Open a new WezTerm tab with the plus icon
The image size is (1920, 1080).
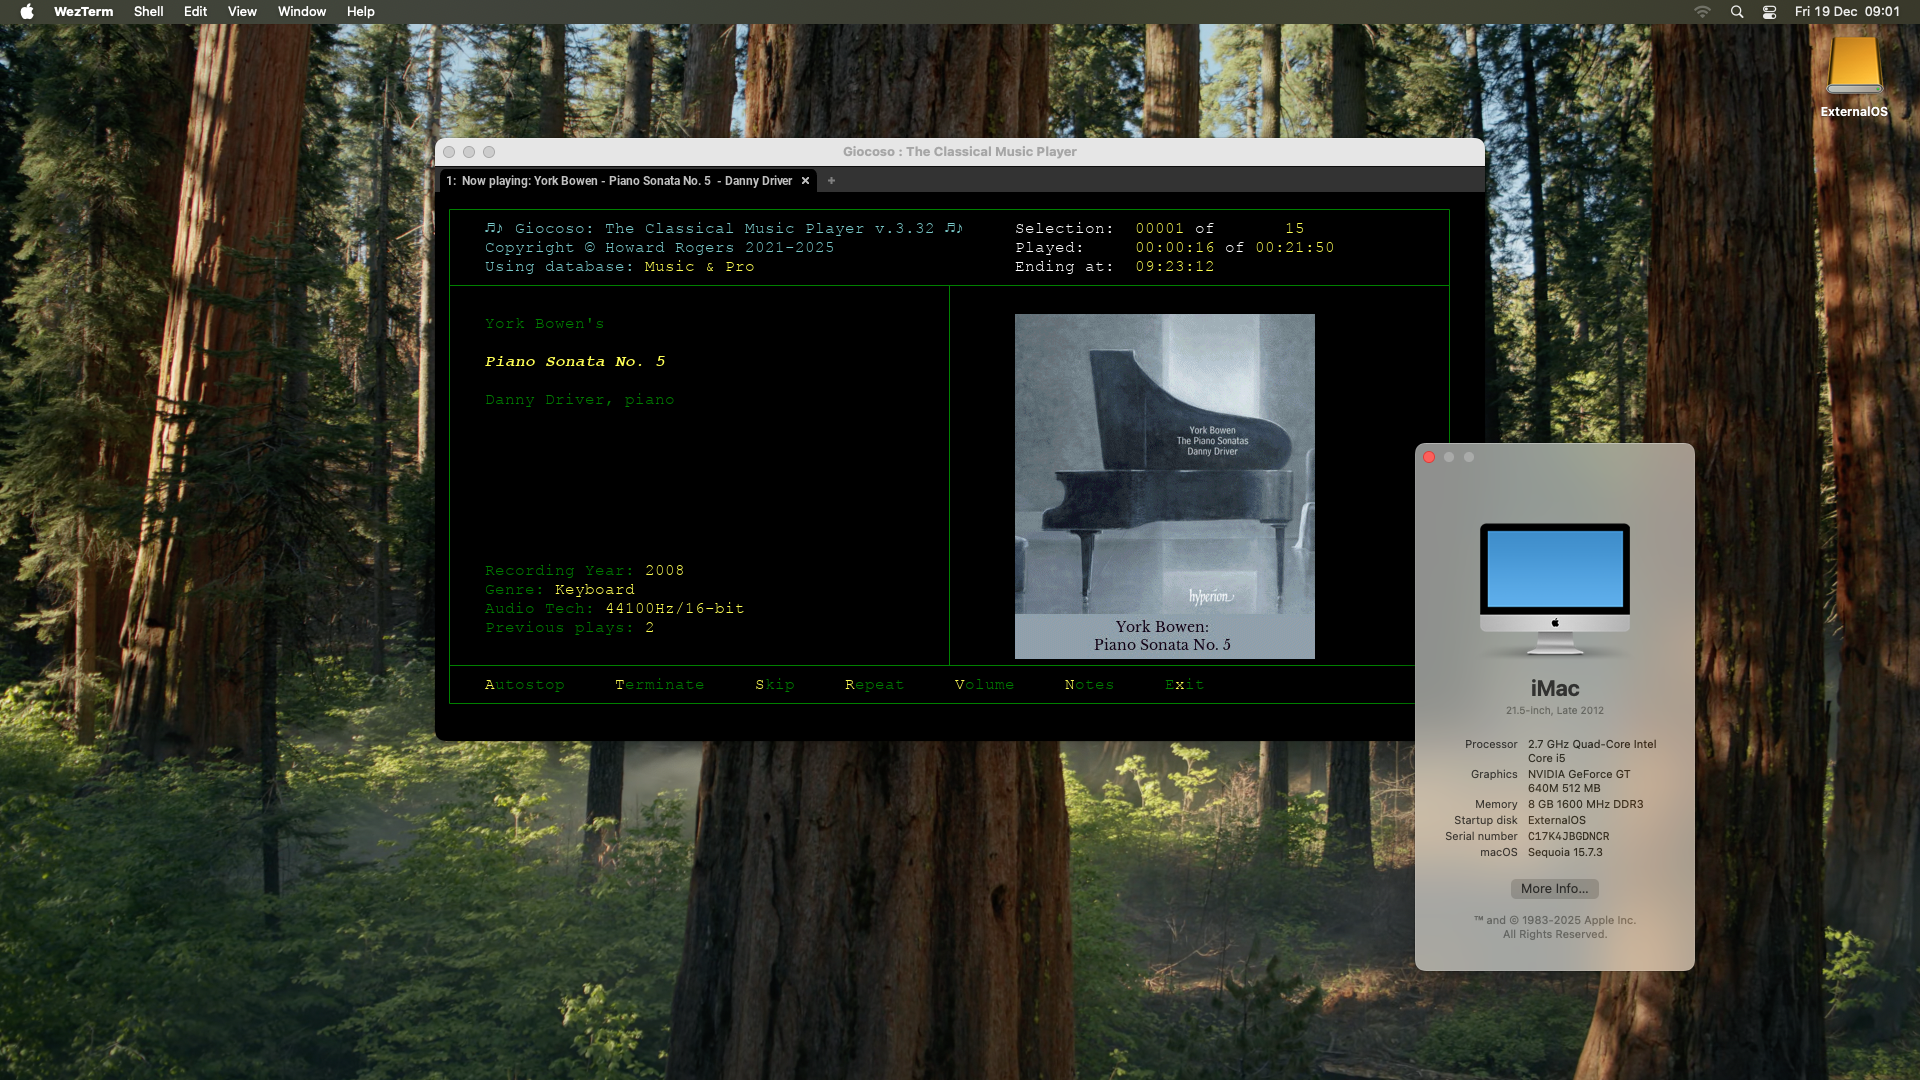[831, 181]
